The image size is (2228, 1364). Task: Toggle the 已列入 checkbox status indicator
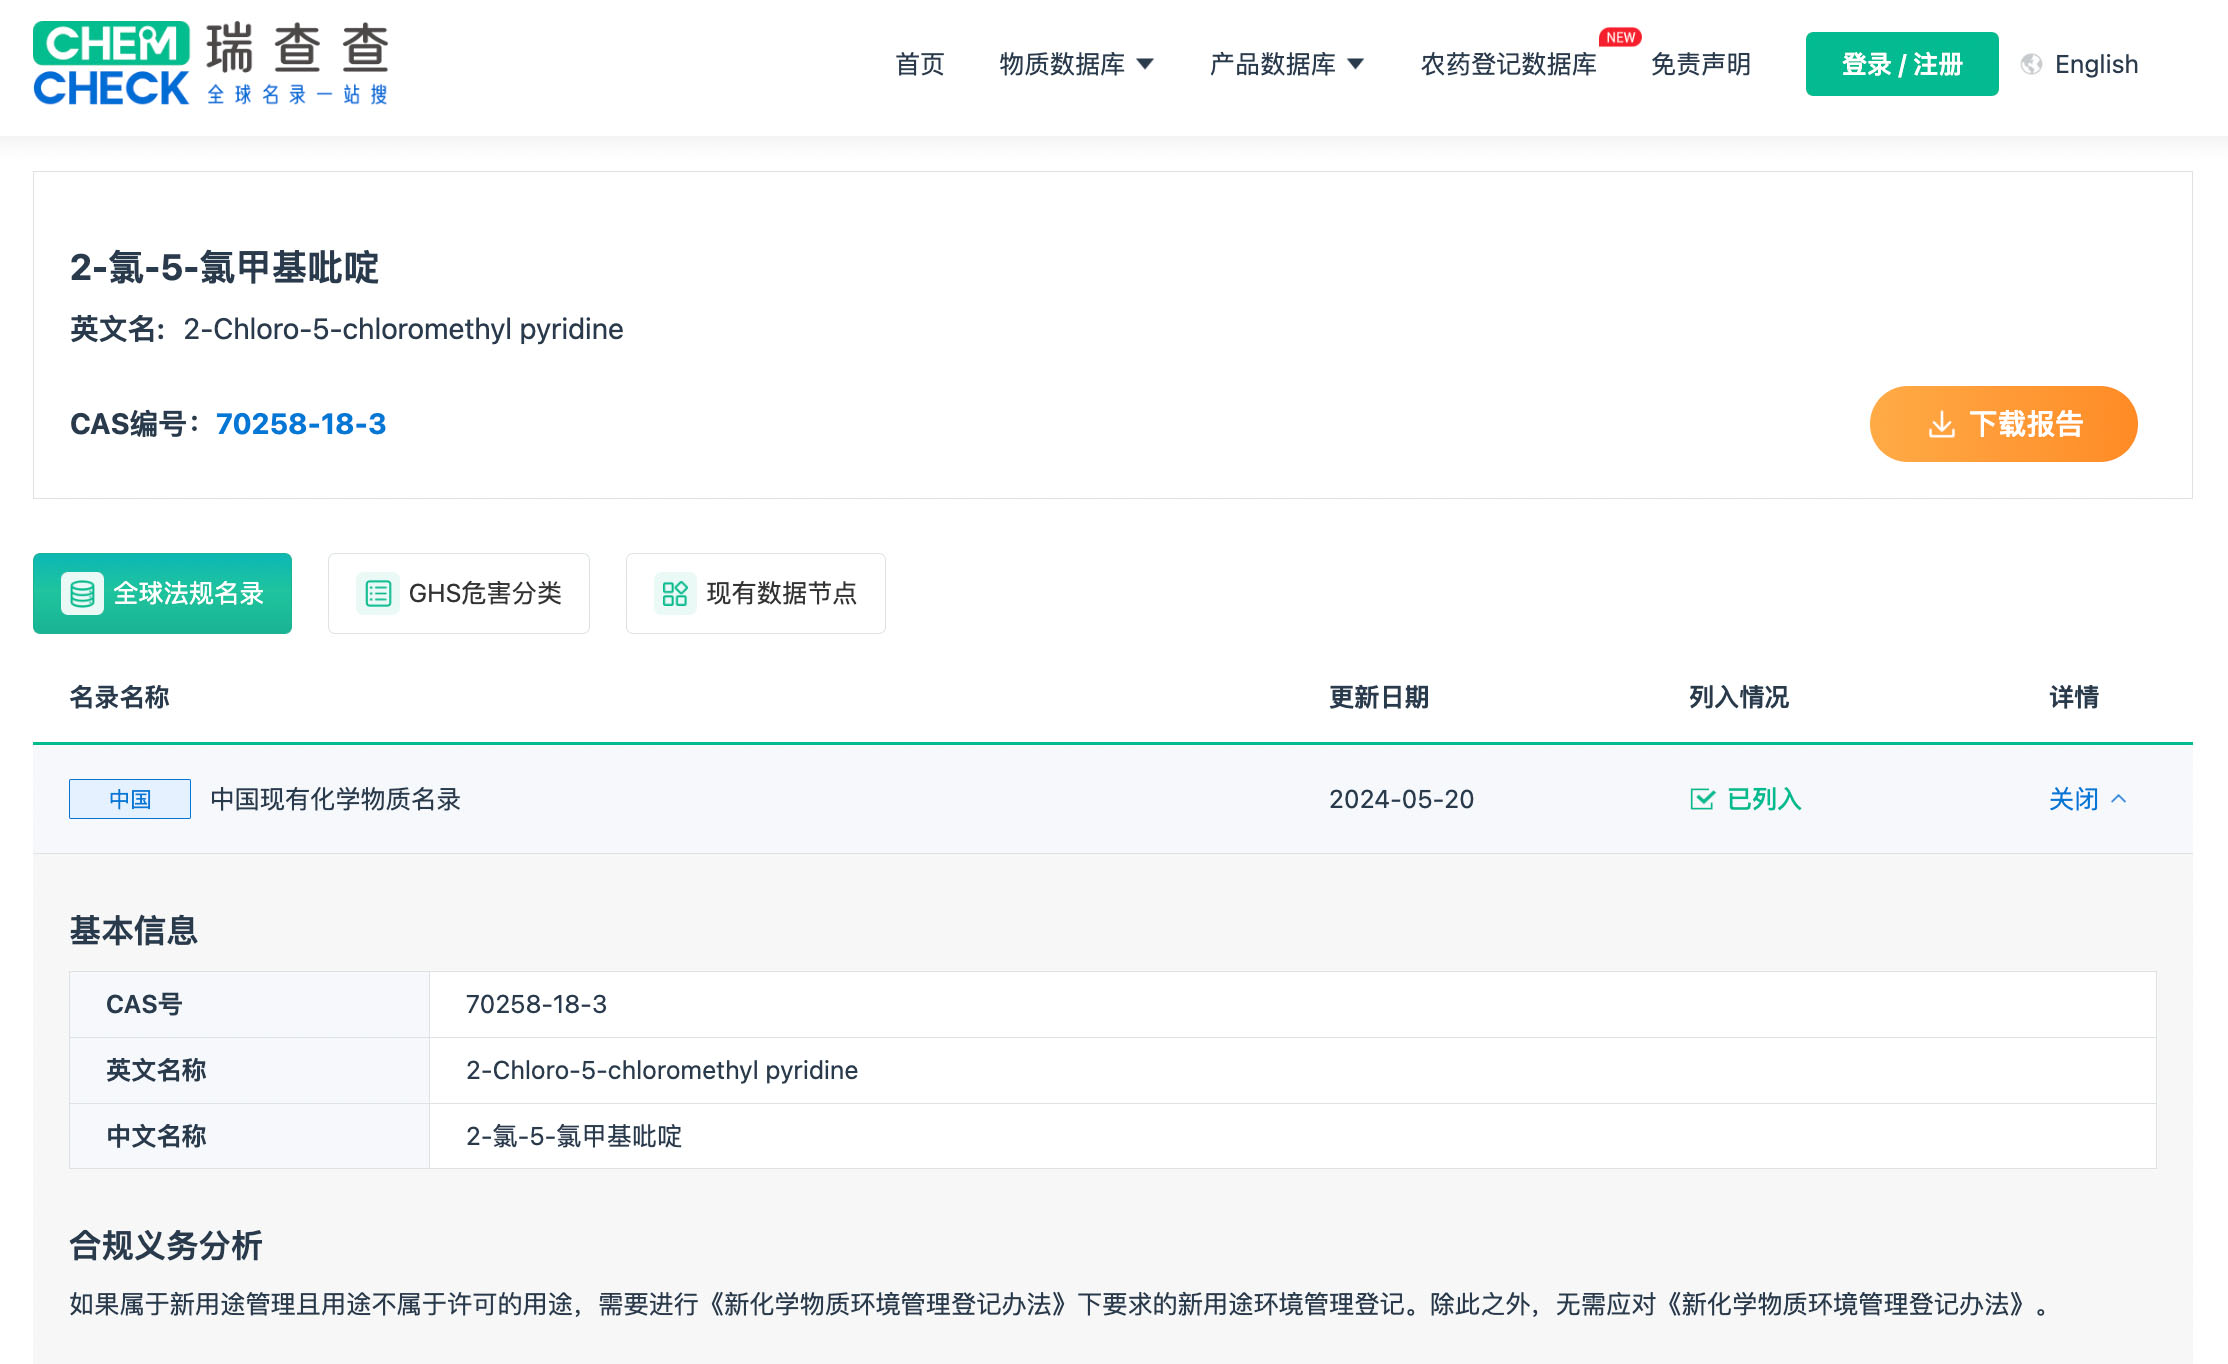(x=1701, y=796)
